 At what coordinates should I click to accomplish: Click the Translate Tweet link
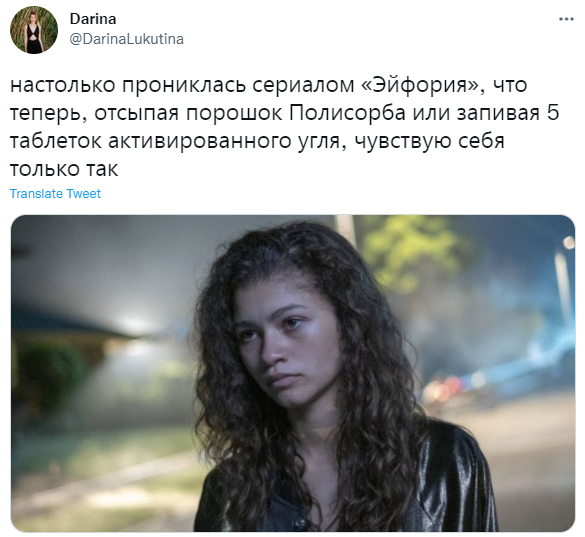[x=55, y=193]
